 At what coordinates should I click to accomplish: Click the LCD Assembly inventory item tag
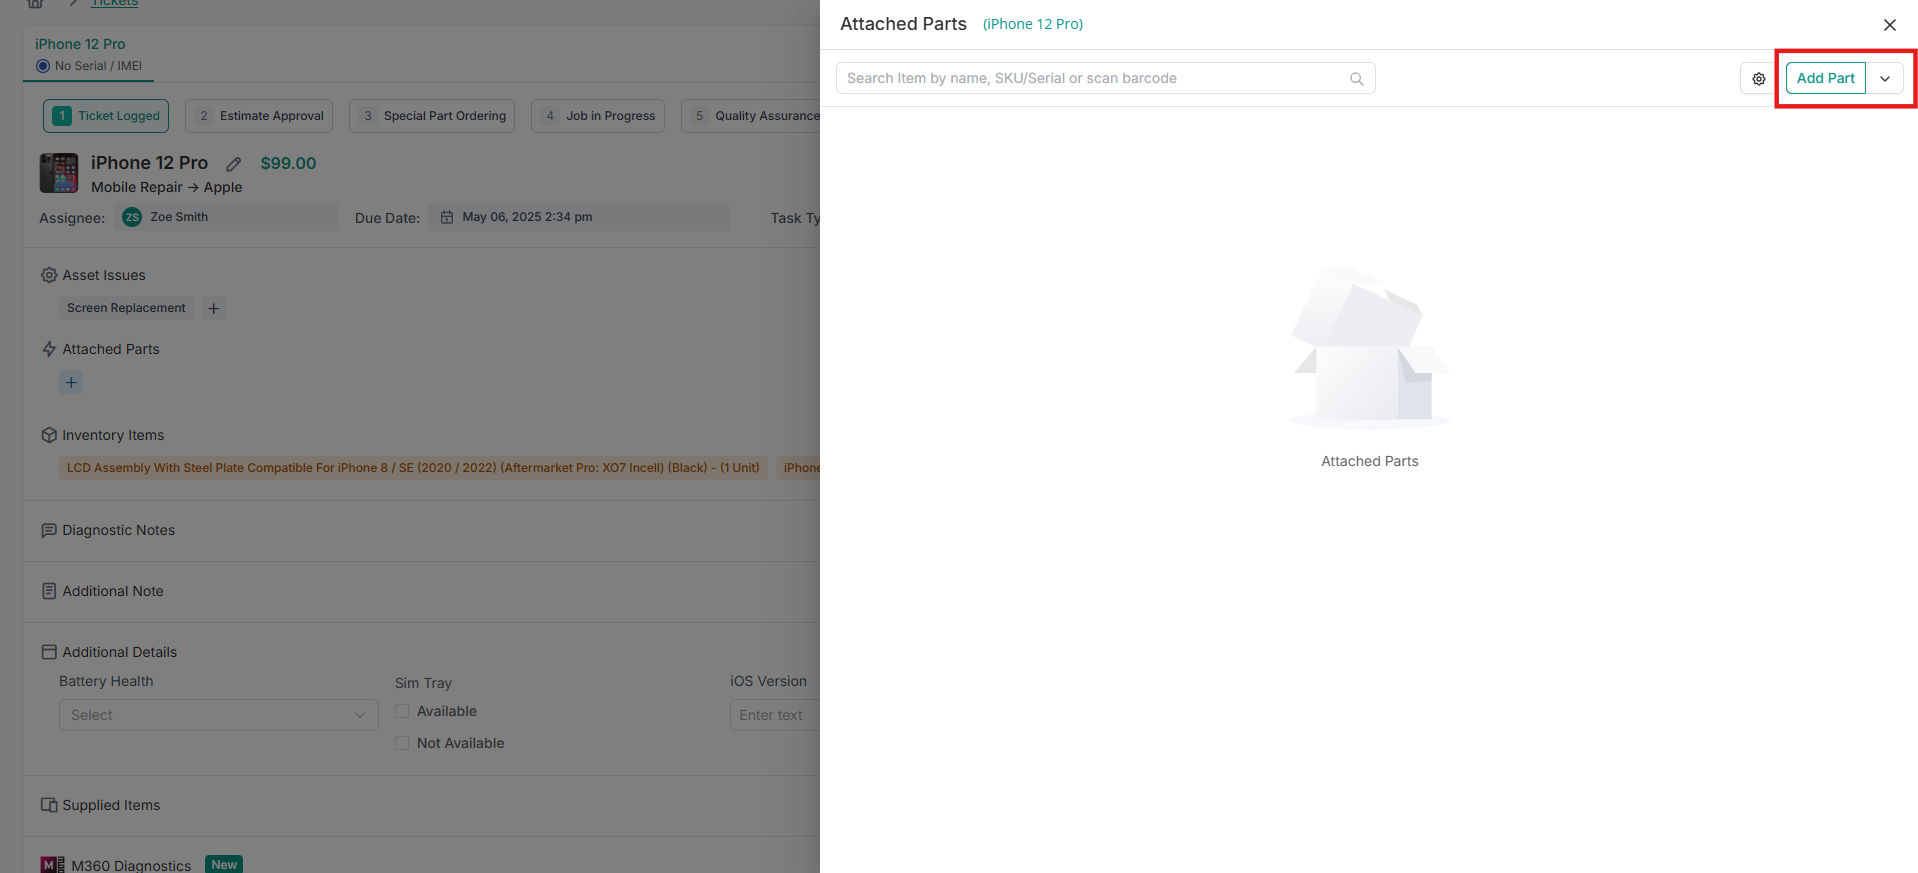pyautogui.click(x=413, y=468)
